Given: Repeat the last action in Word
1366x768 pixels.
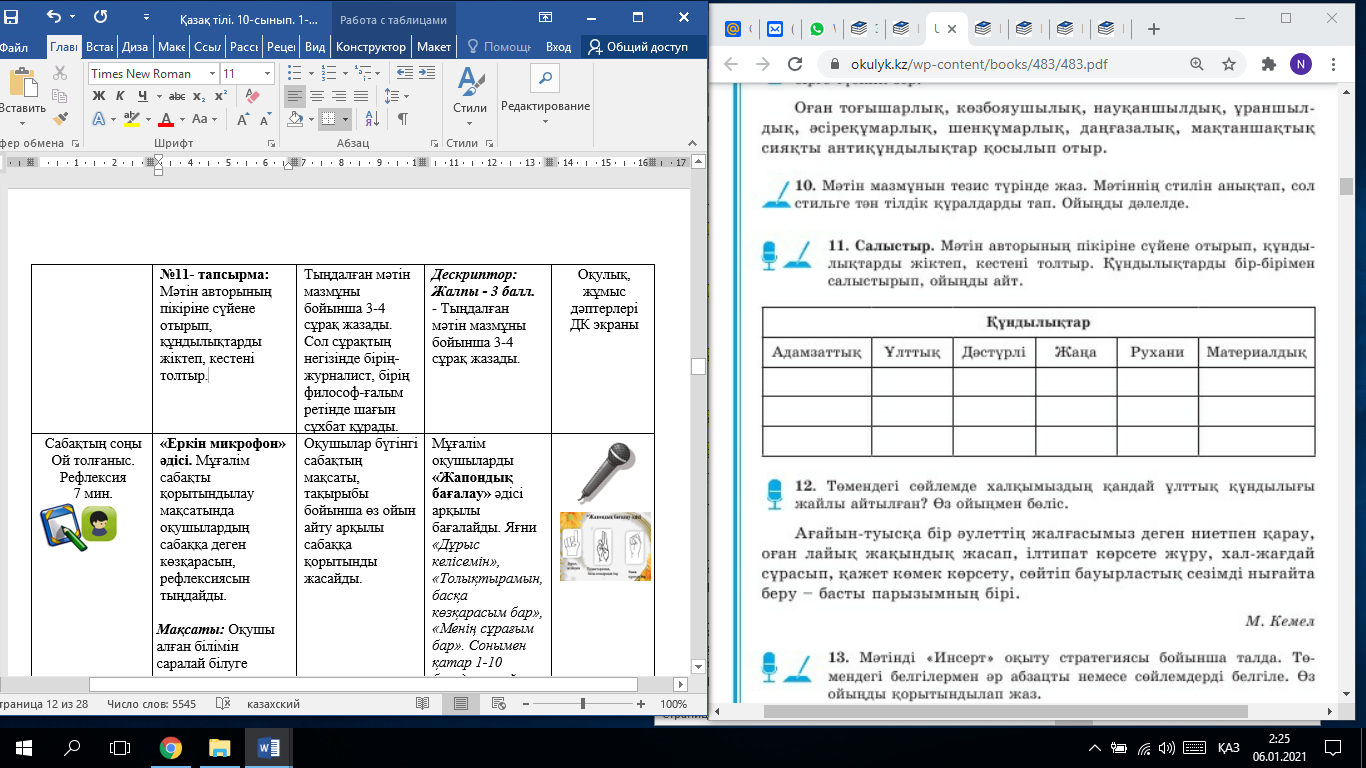Looking at the screenshot, I should pyautogui.click(x=101, y=17).
